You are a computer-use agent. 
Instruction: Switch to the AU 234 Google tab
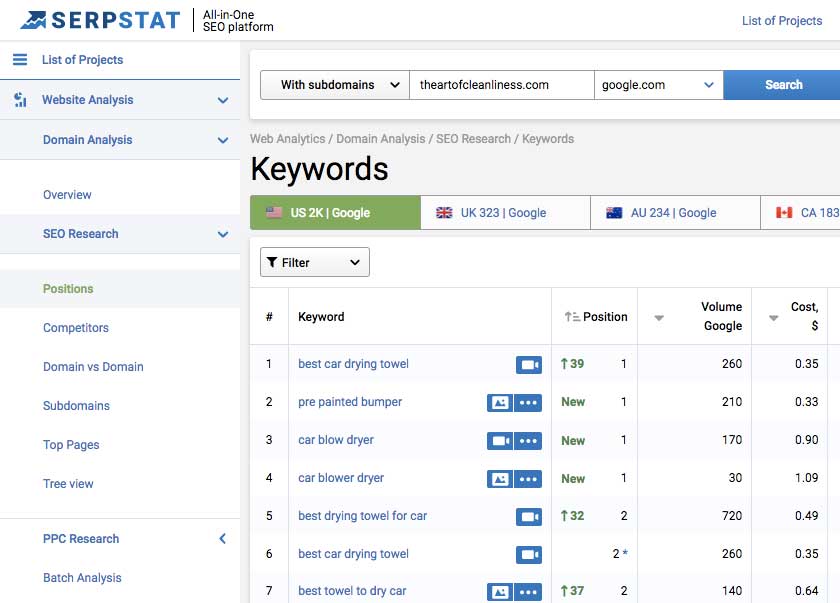point(674,212)
